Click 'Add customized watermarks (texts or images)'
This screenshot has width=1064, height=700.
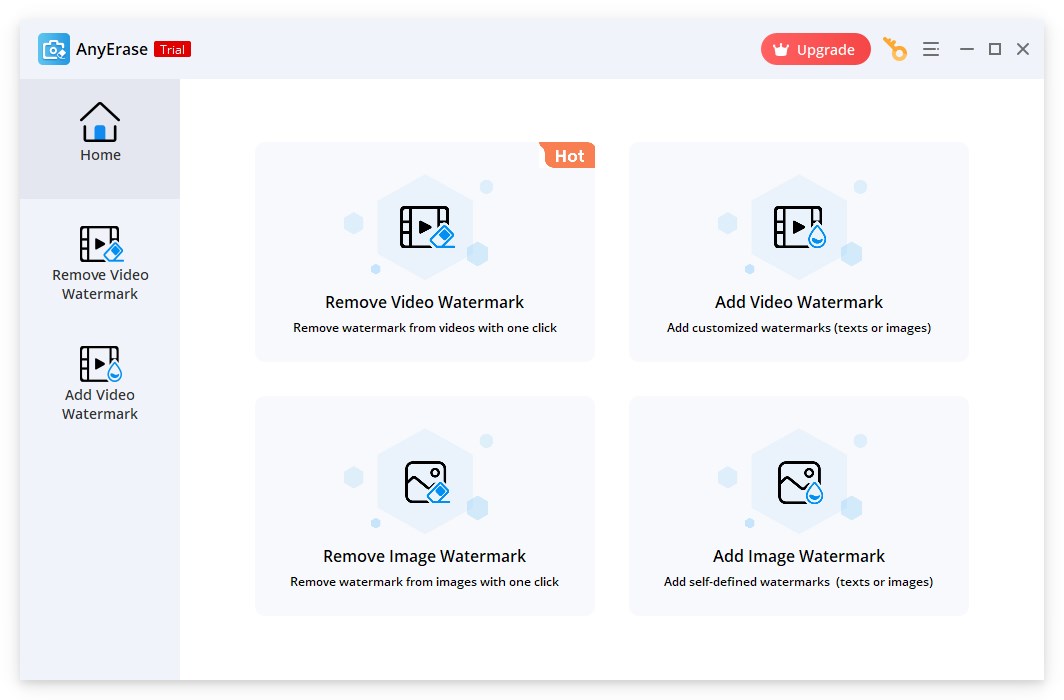799,328
